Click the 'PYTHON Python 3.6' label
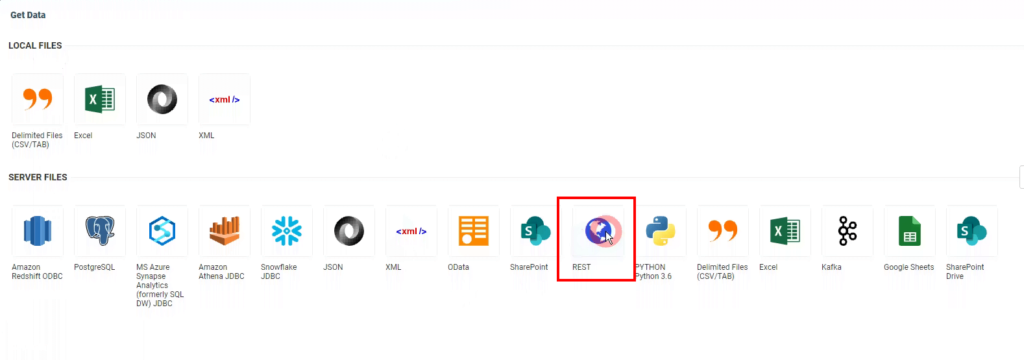The height and width of the screenshot is (360, 1024). pyautogui.click(x=653, y=272)
